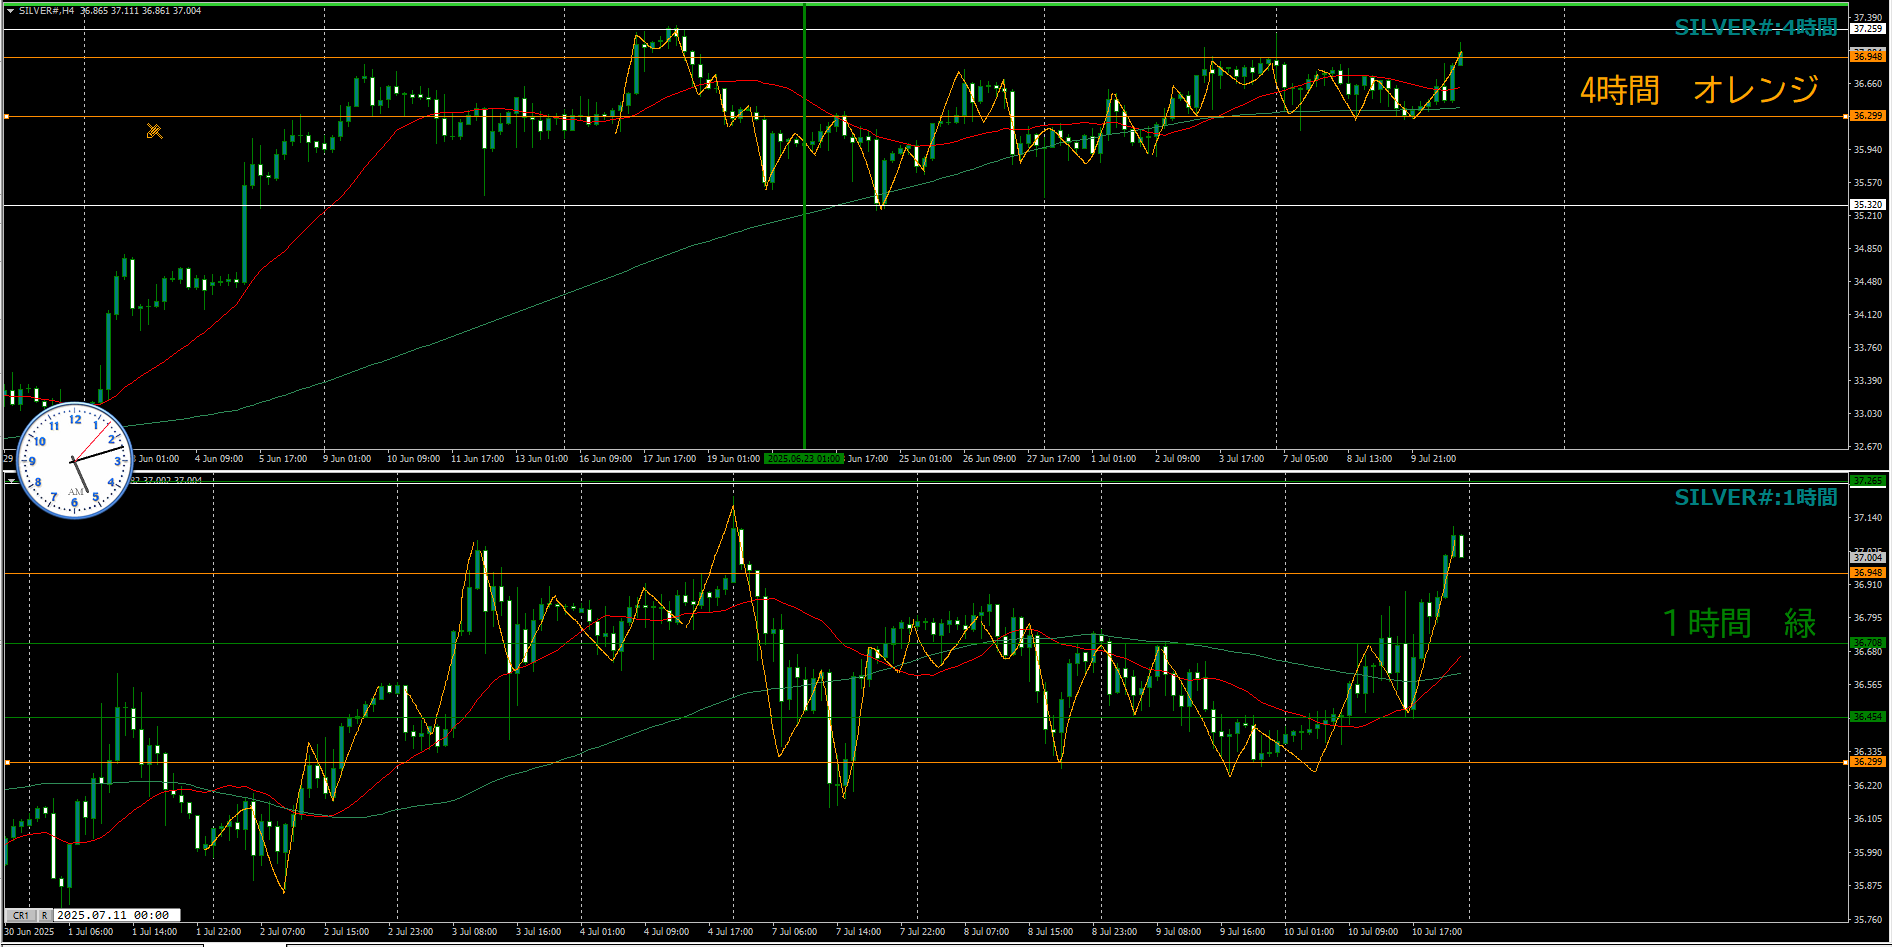Click the 33.390 price scale value

(1867, 381)
